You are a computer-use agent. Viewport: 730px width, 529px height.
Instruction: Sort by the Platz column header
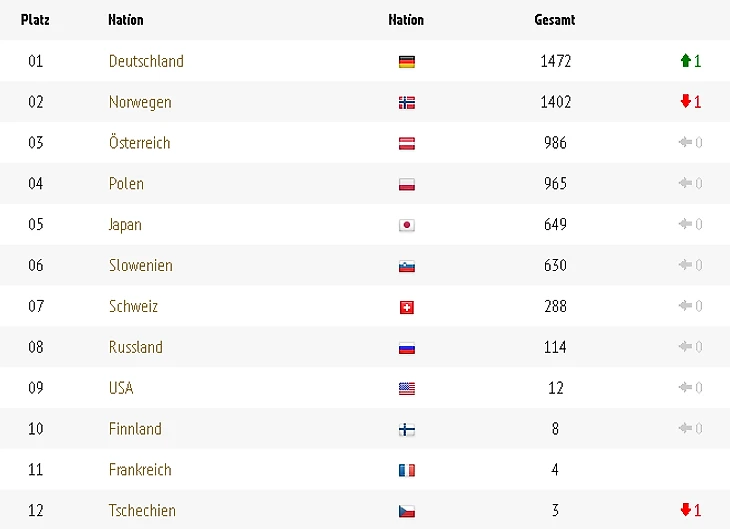coord(35,20)
